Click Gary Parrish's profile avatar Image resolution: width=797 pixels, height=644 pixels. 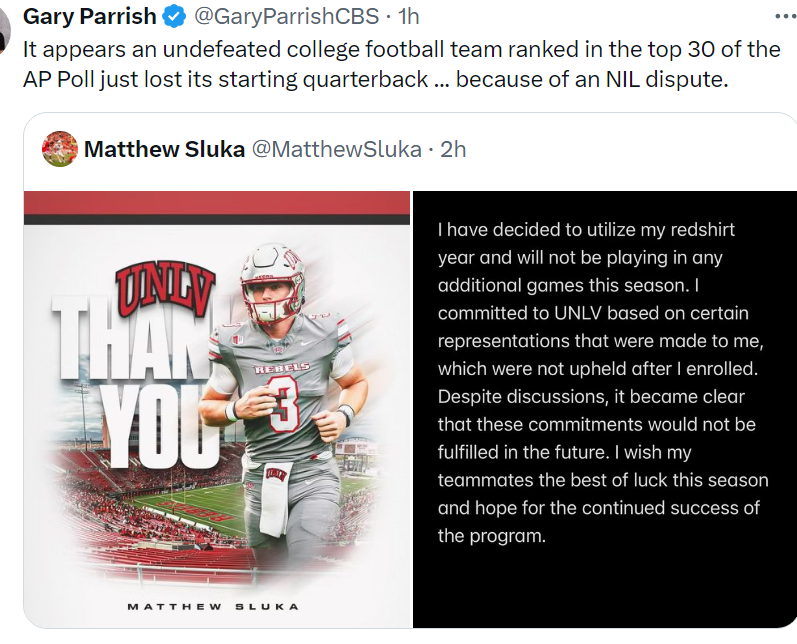tap(5, 18)
